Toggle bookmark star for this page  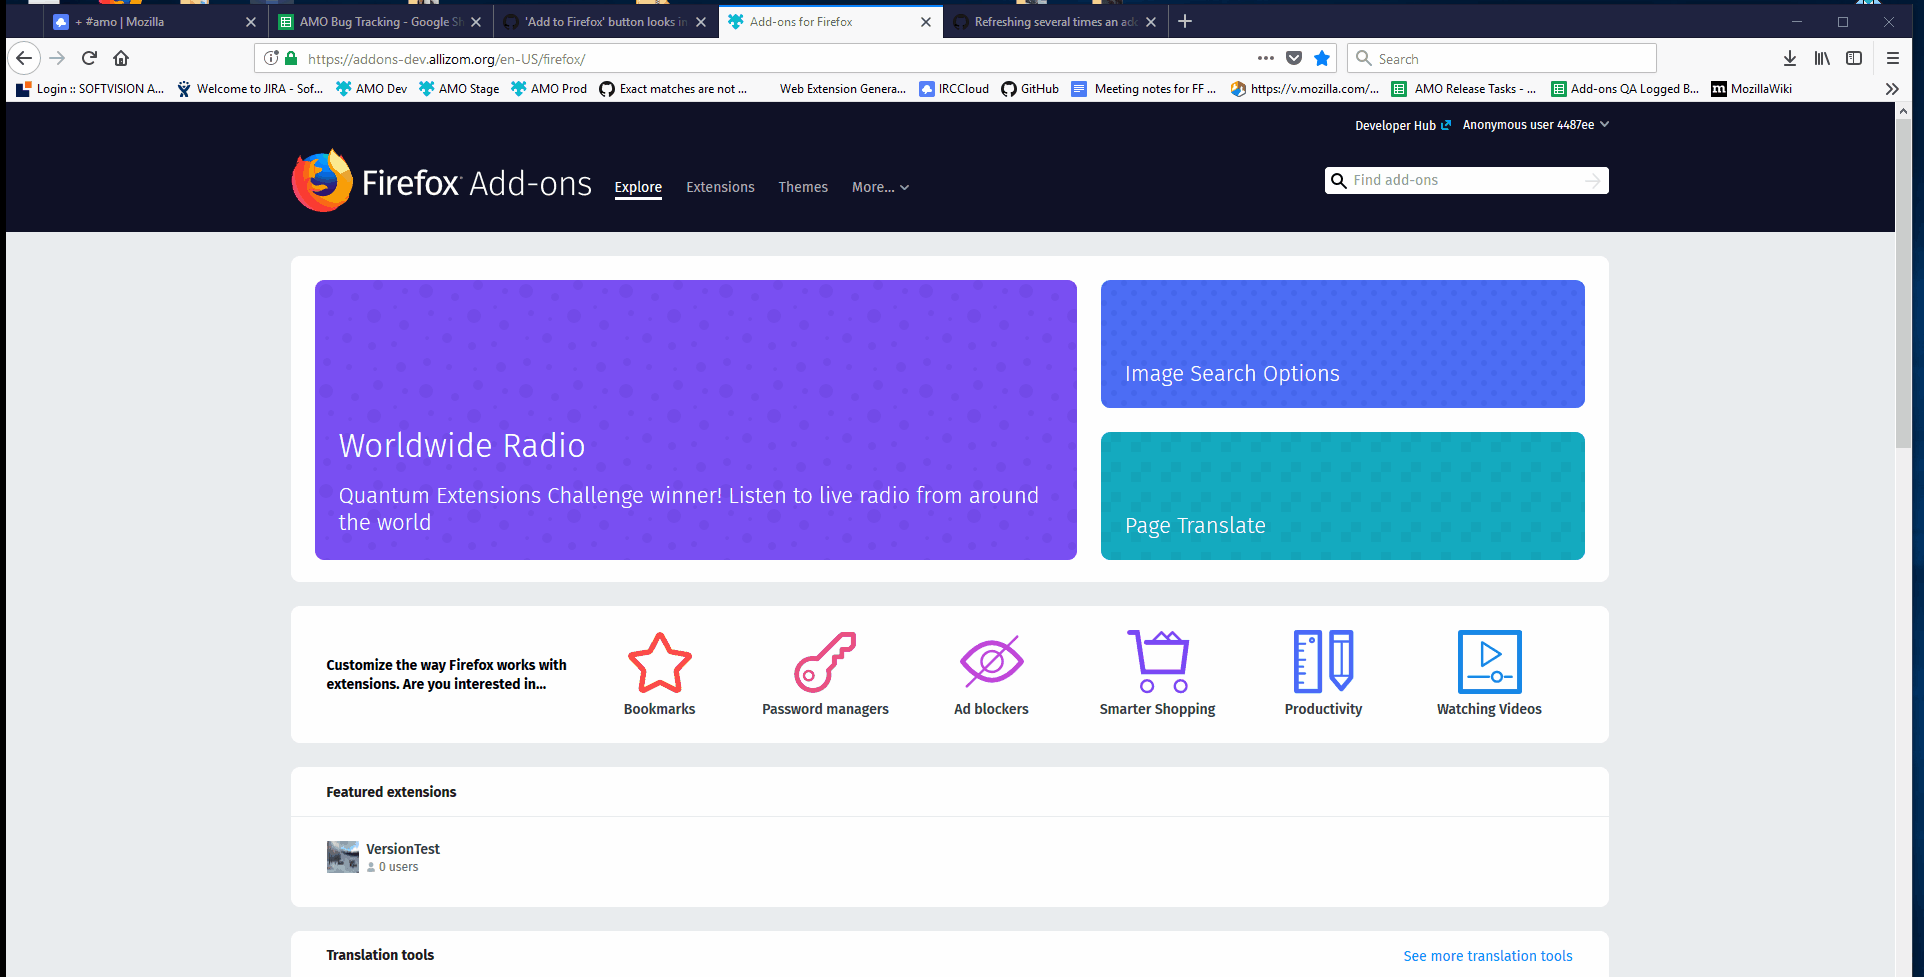point(1322,58)
